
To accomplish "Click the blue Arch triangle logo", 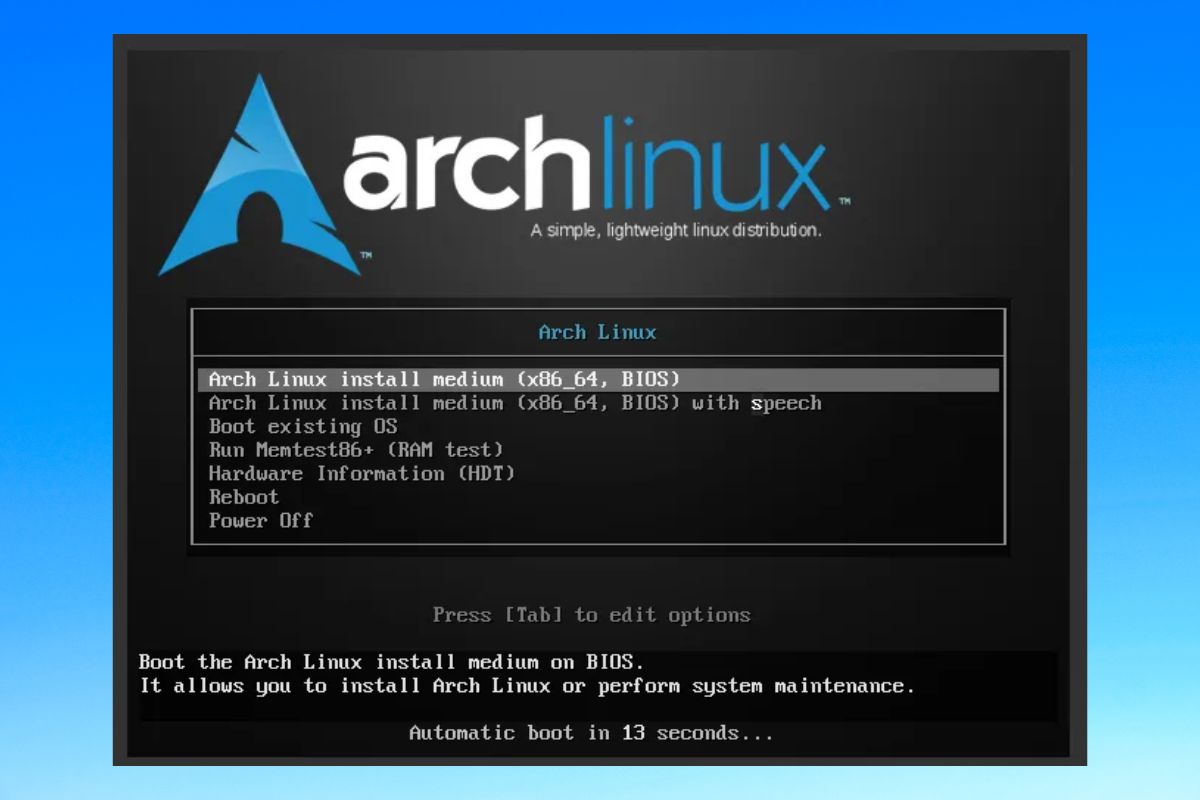I will (x=262, y=175).
